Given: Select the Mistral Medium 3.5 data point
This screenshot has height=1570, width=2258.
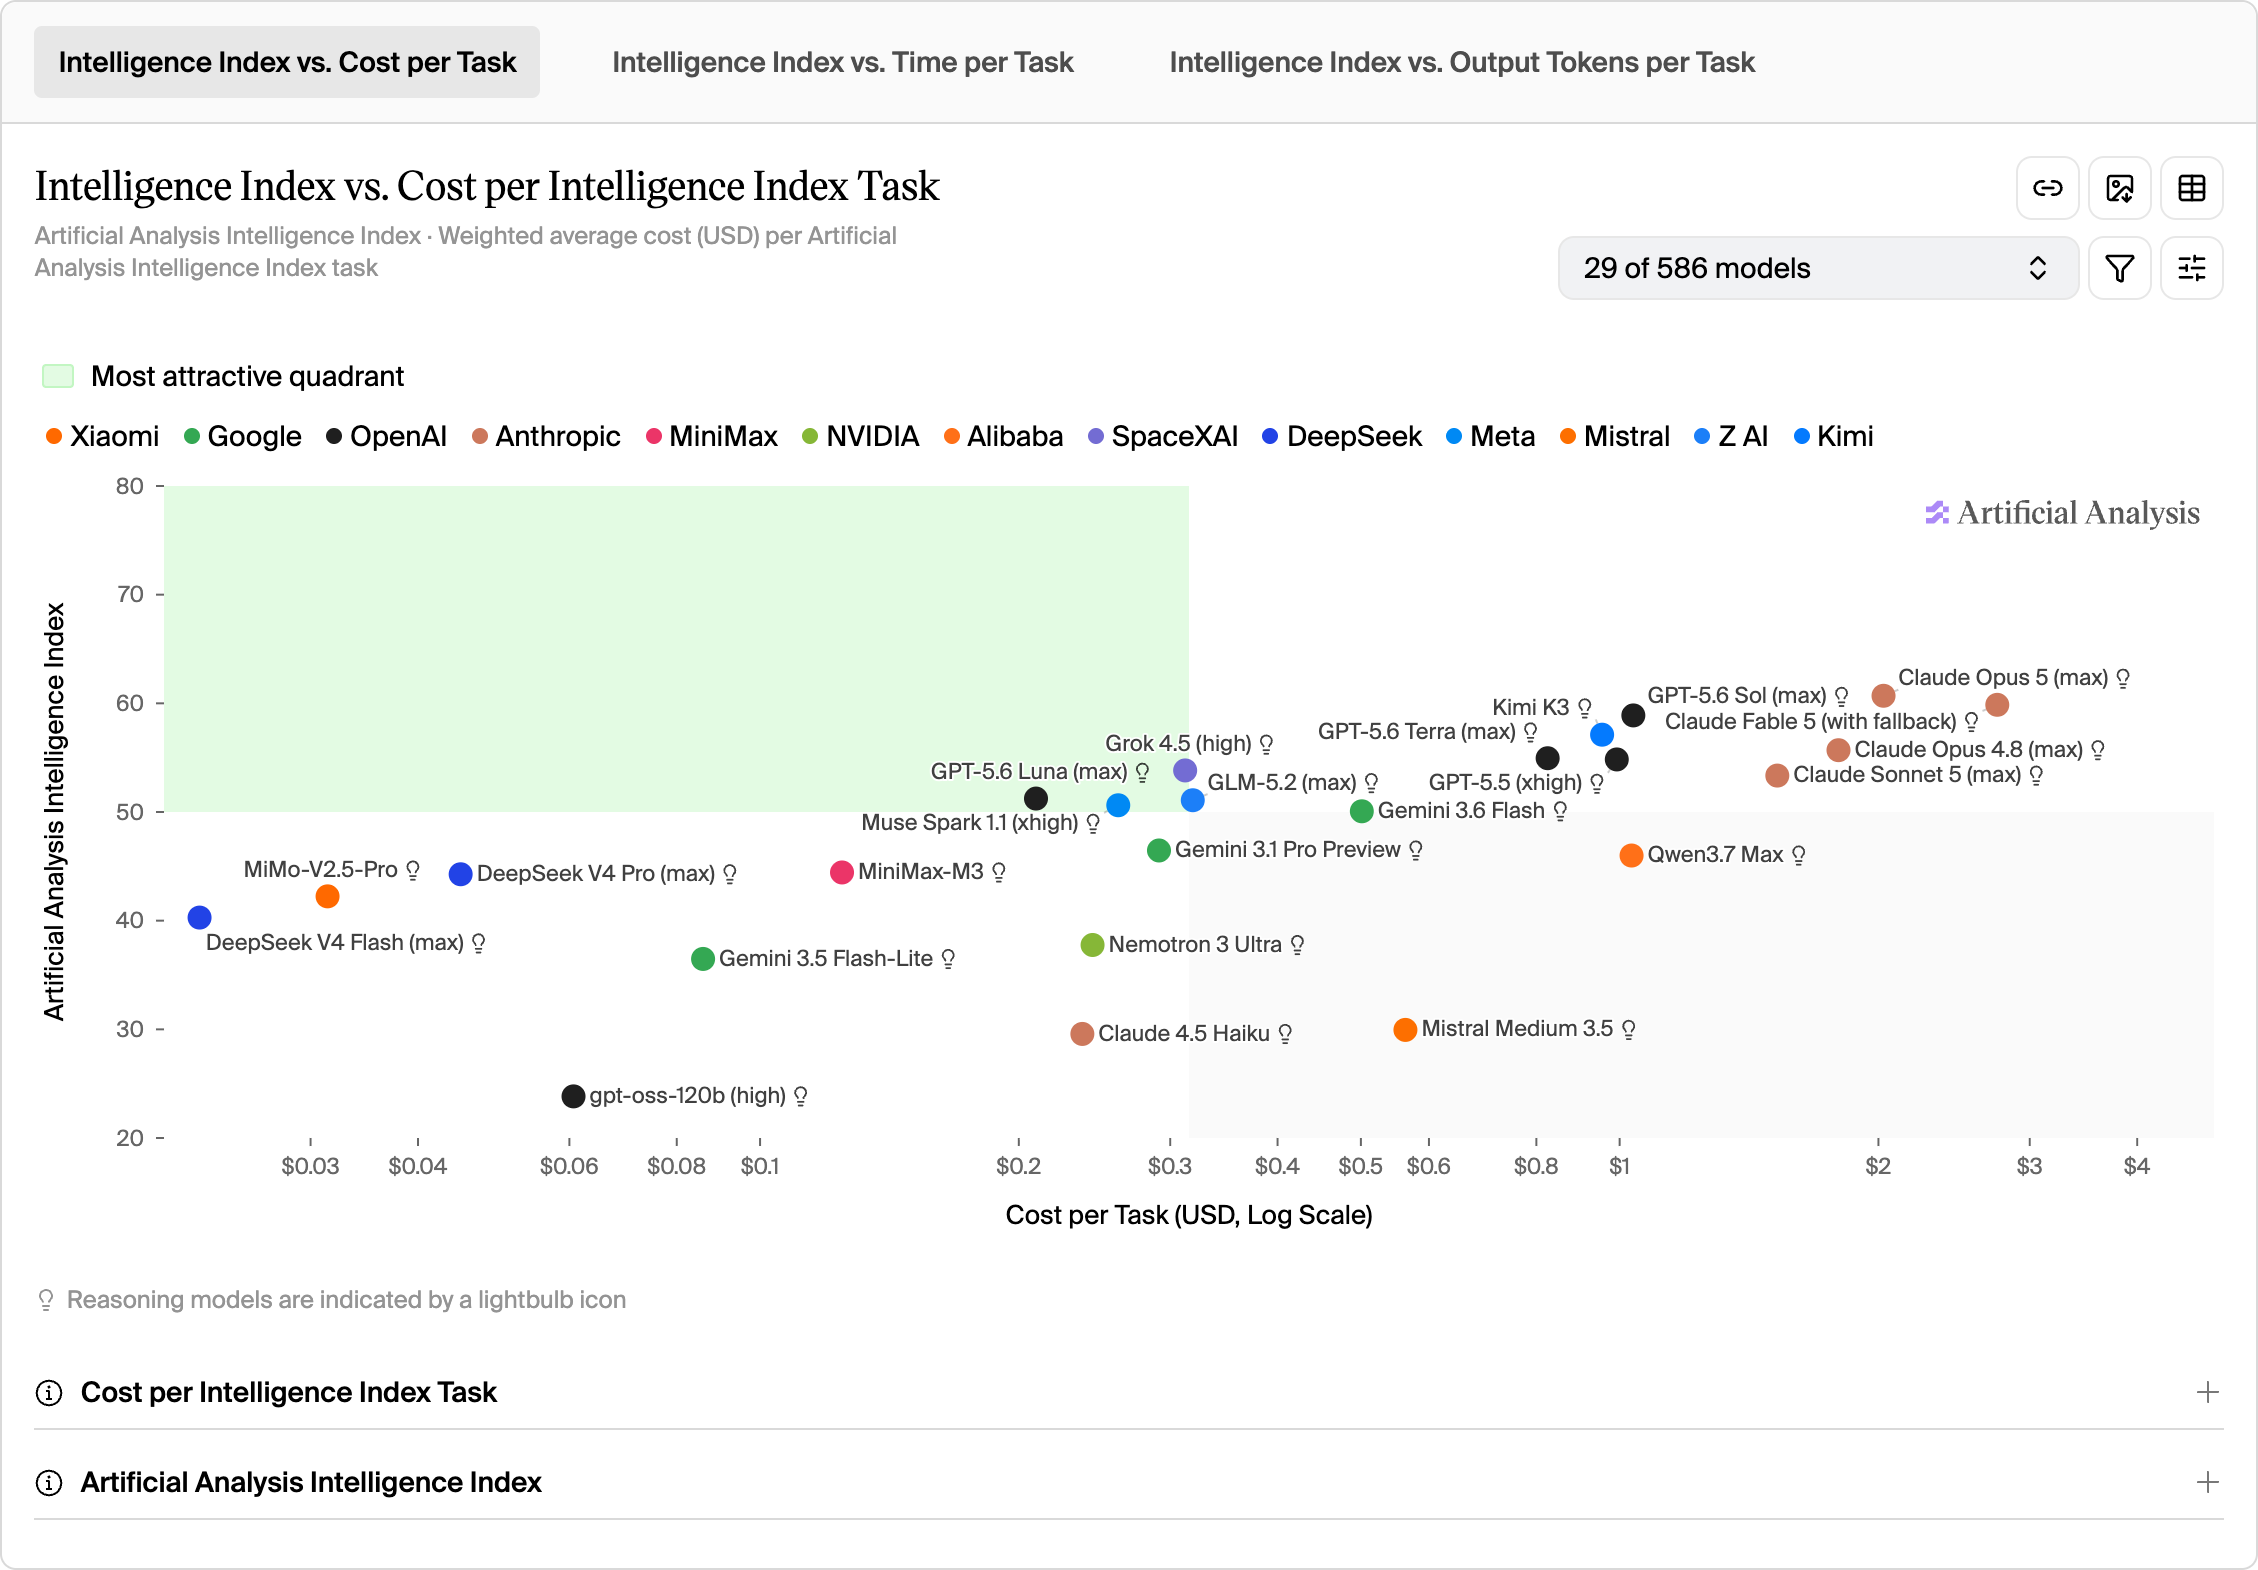Looking at the screenshot, I should pyautogui.click(x=1405, y=1029).
